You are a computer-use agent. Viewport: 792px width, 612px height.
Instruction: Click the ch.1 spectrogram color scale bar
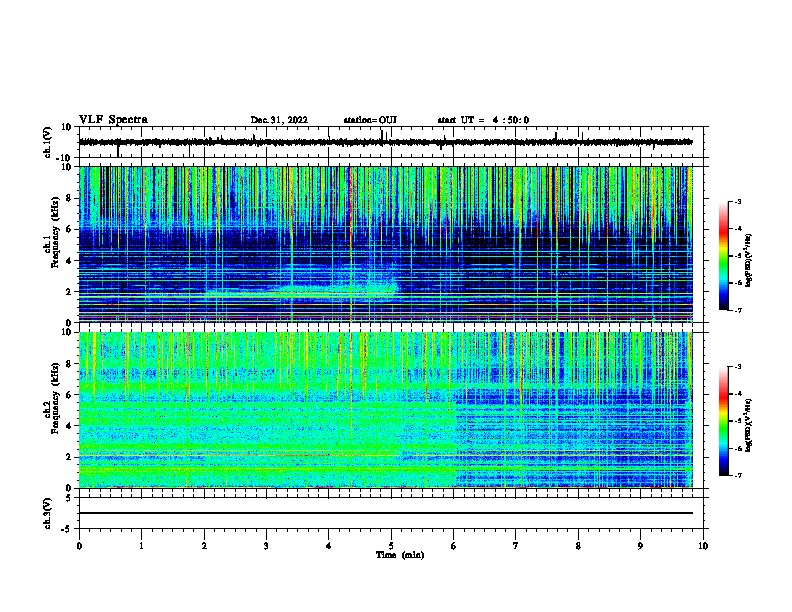tap(724, 256)
